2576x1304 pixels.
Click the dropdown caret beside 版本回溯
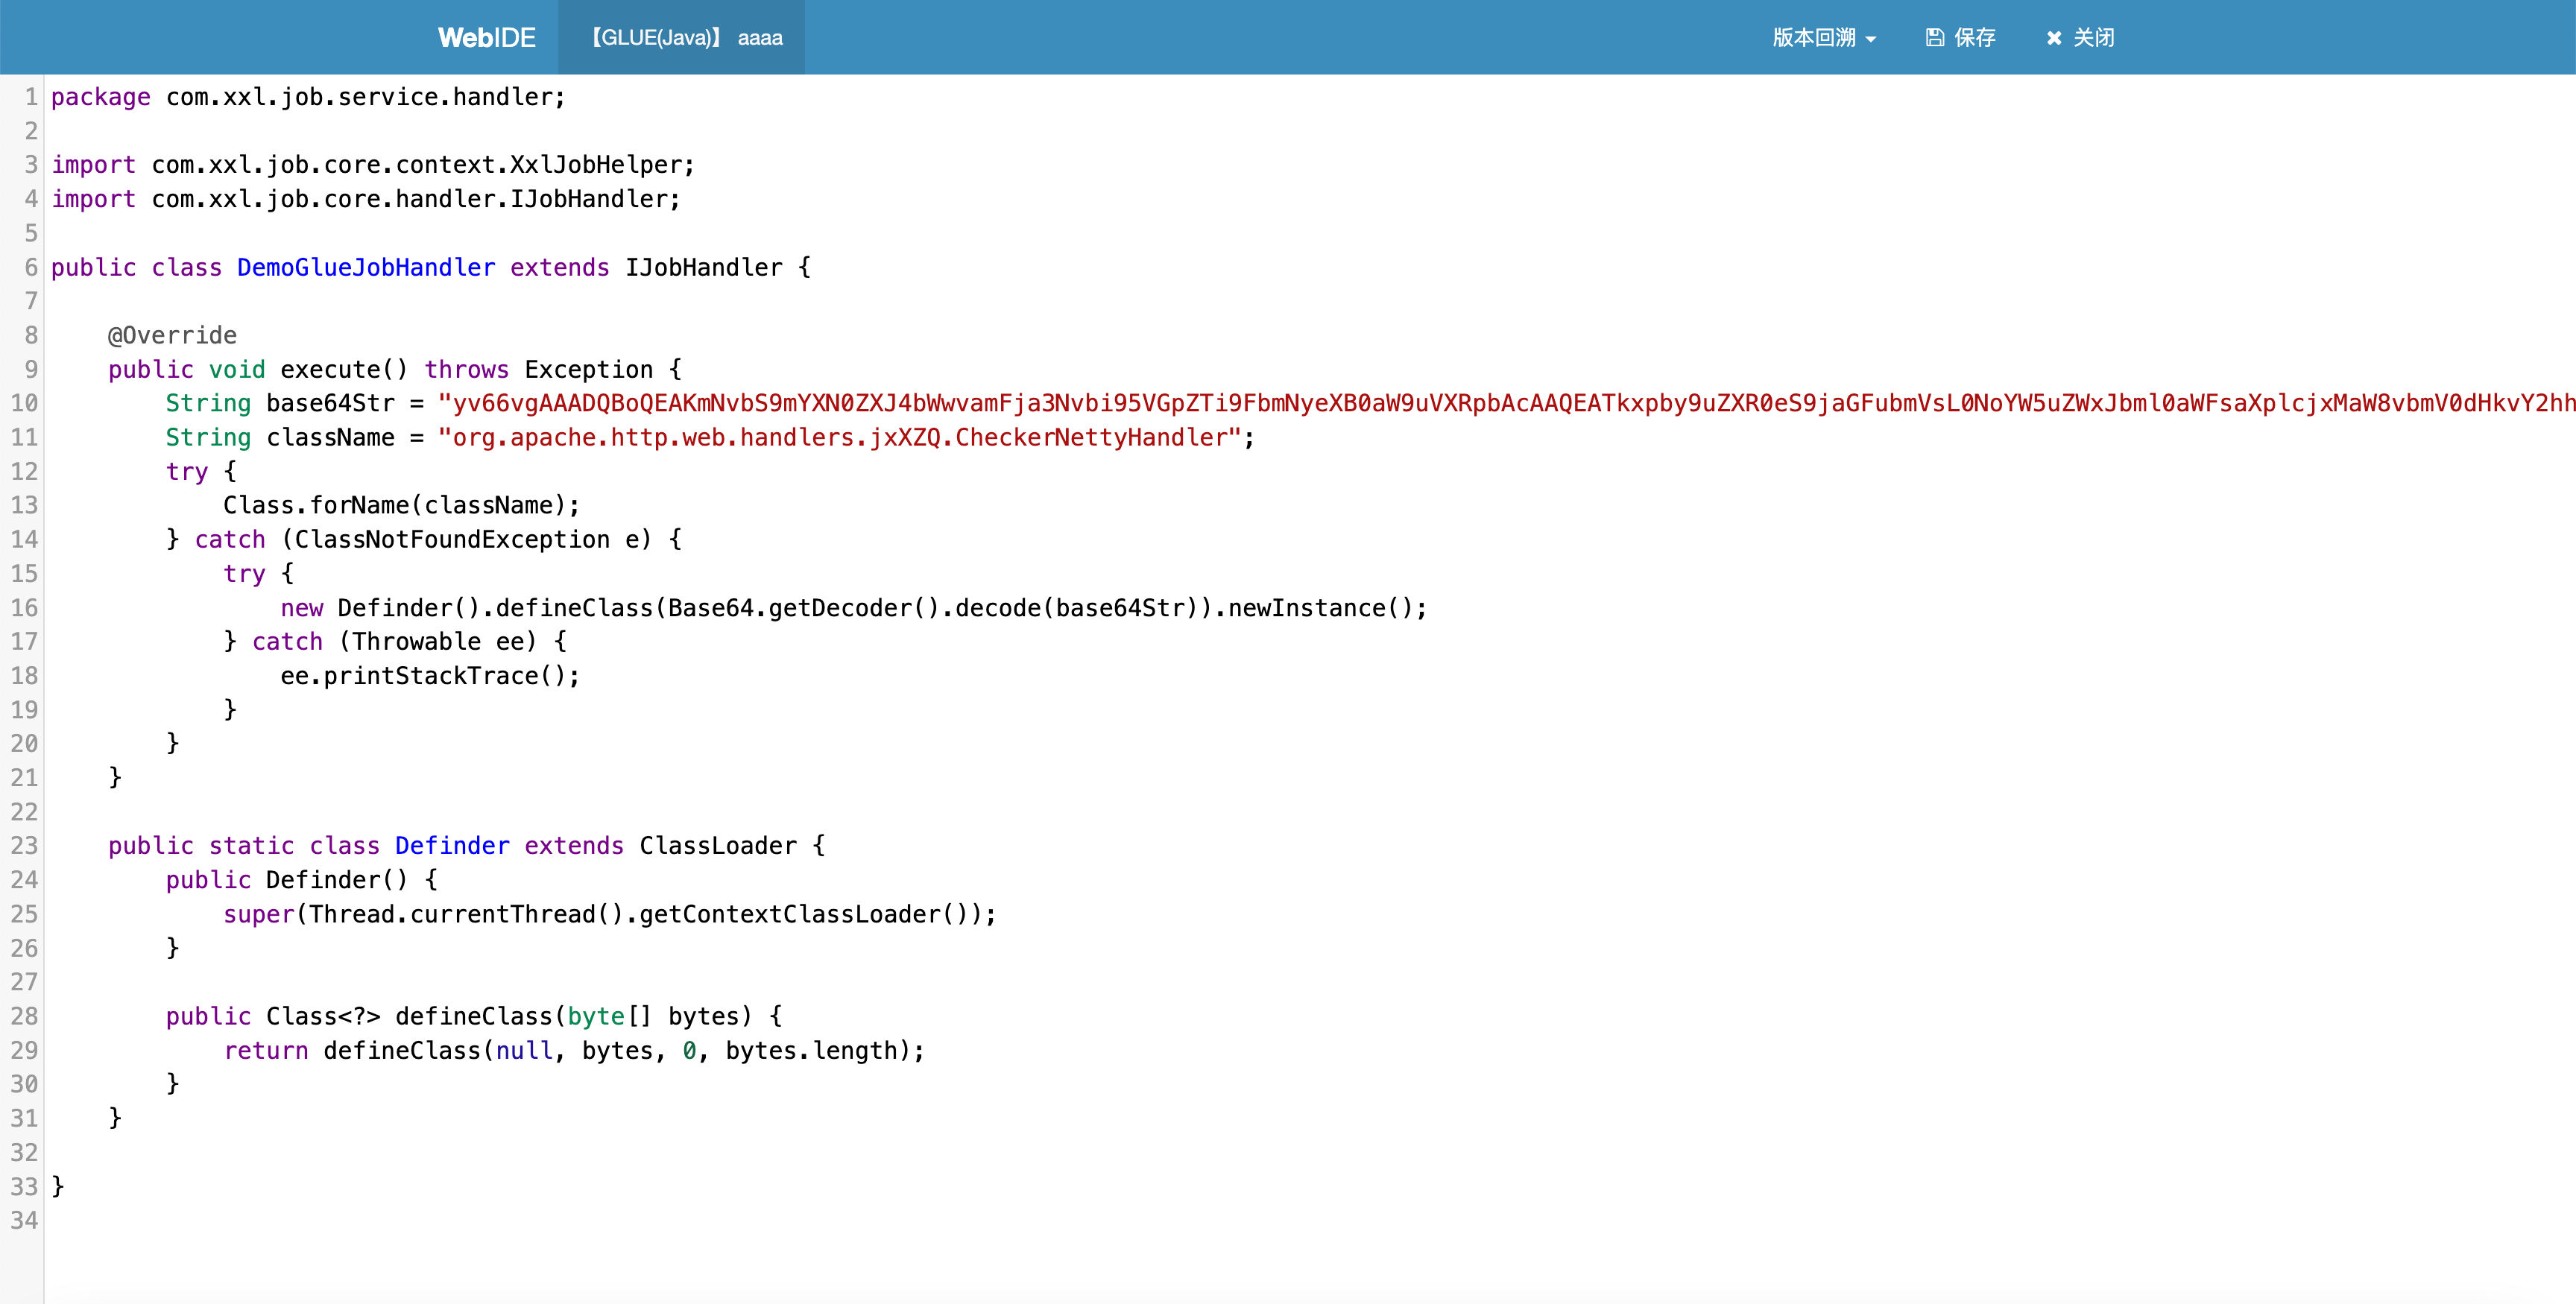(1871, 40)
